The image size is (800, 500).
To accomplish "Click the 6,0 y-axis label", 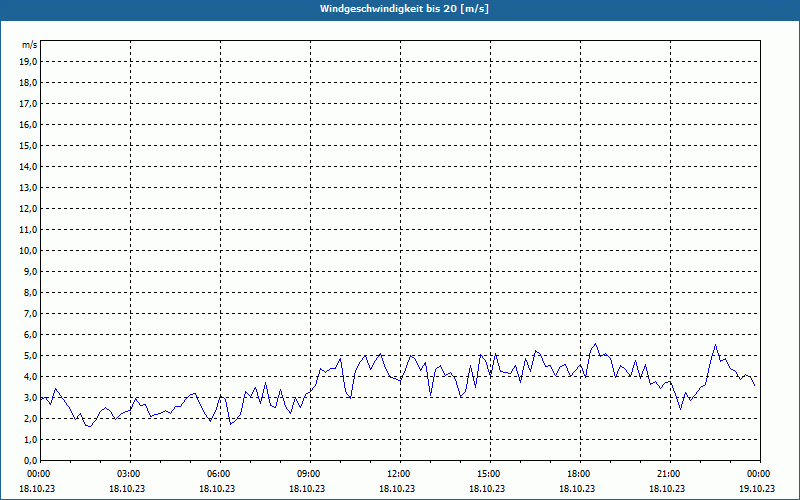I will tap(30, 334).
